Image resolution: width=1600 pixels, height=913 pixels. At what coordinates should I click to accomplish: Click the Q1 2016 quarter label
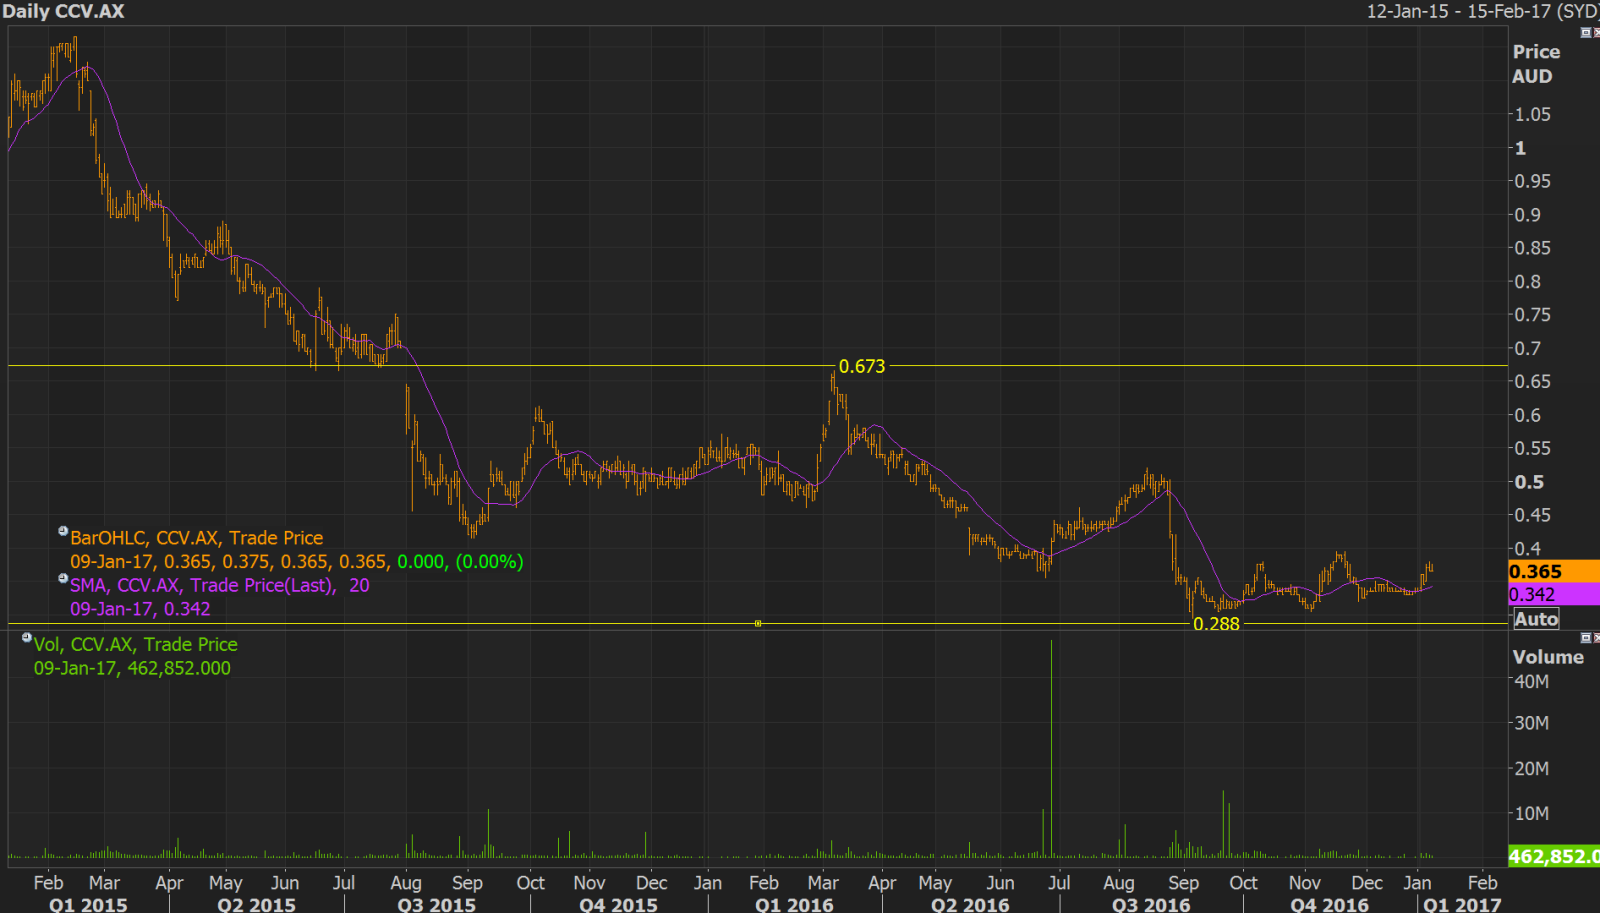[x=794, y=904]
